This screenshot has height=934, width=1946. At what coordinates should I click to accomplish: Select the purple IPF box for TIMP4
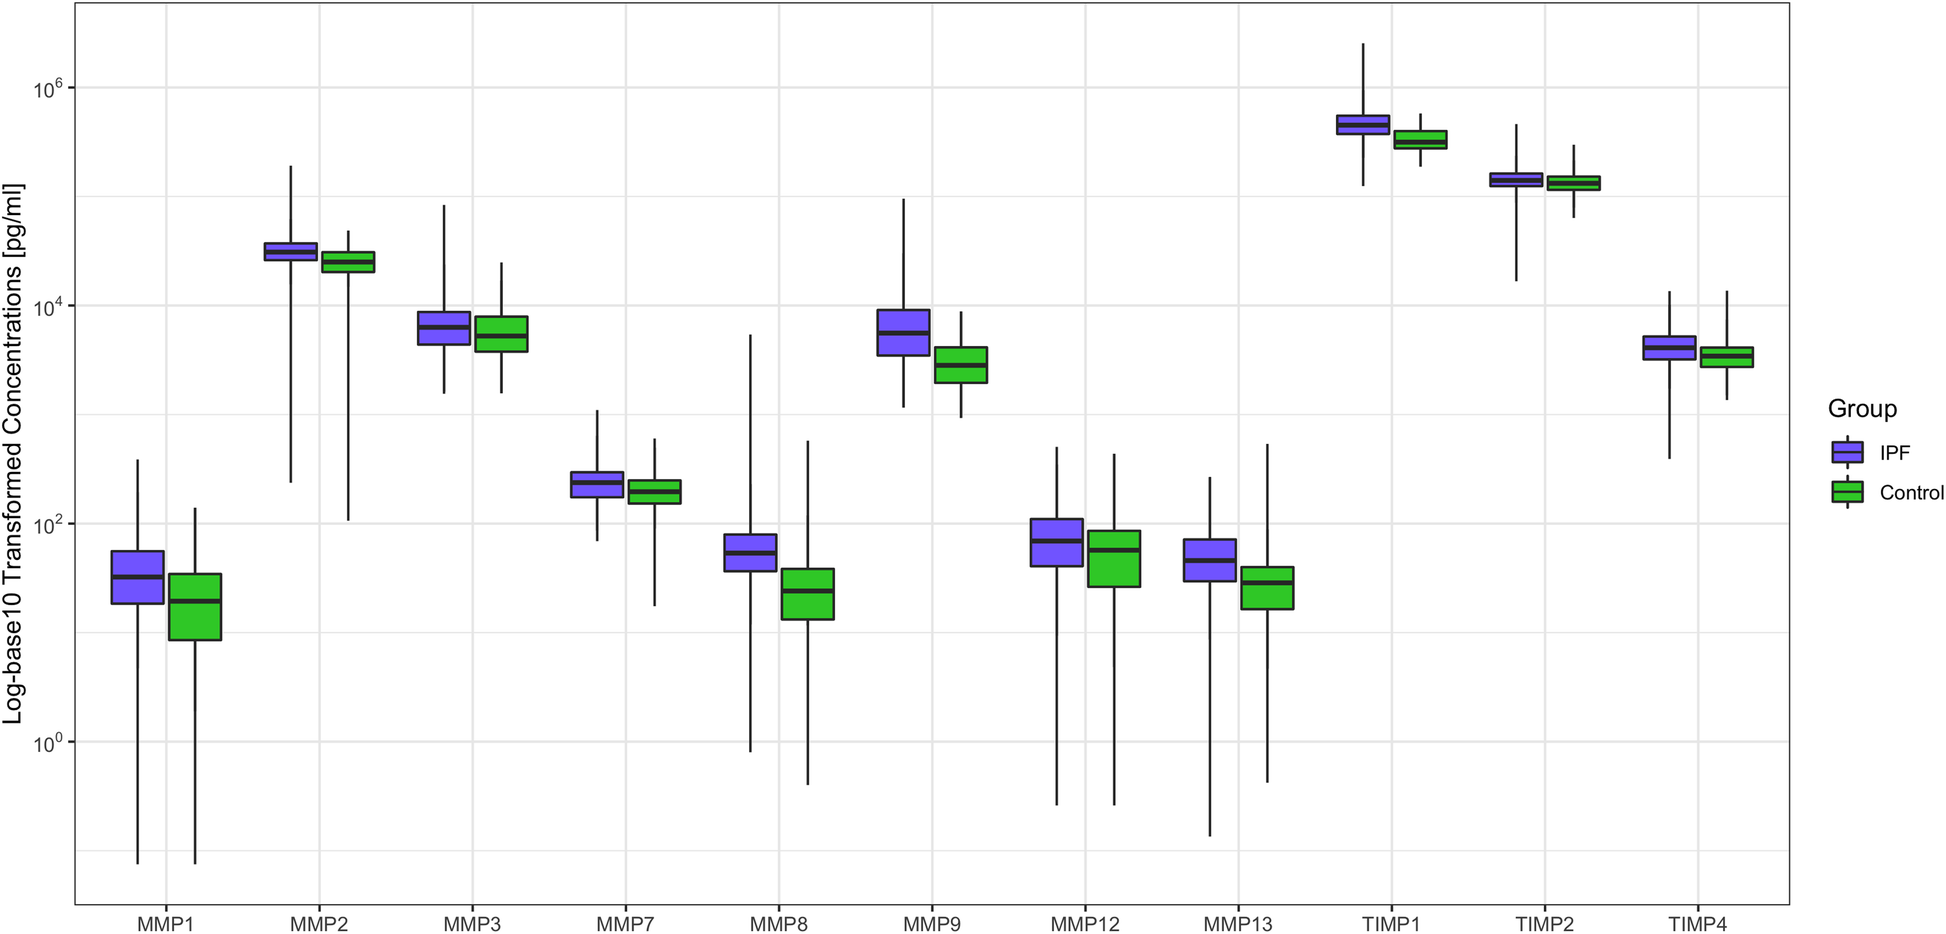pyautogui.click(x=1669, y=348)
